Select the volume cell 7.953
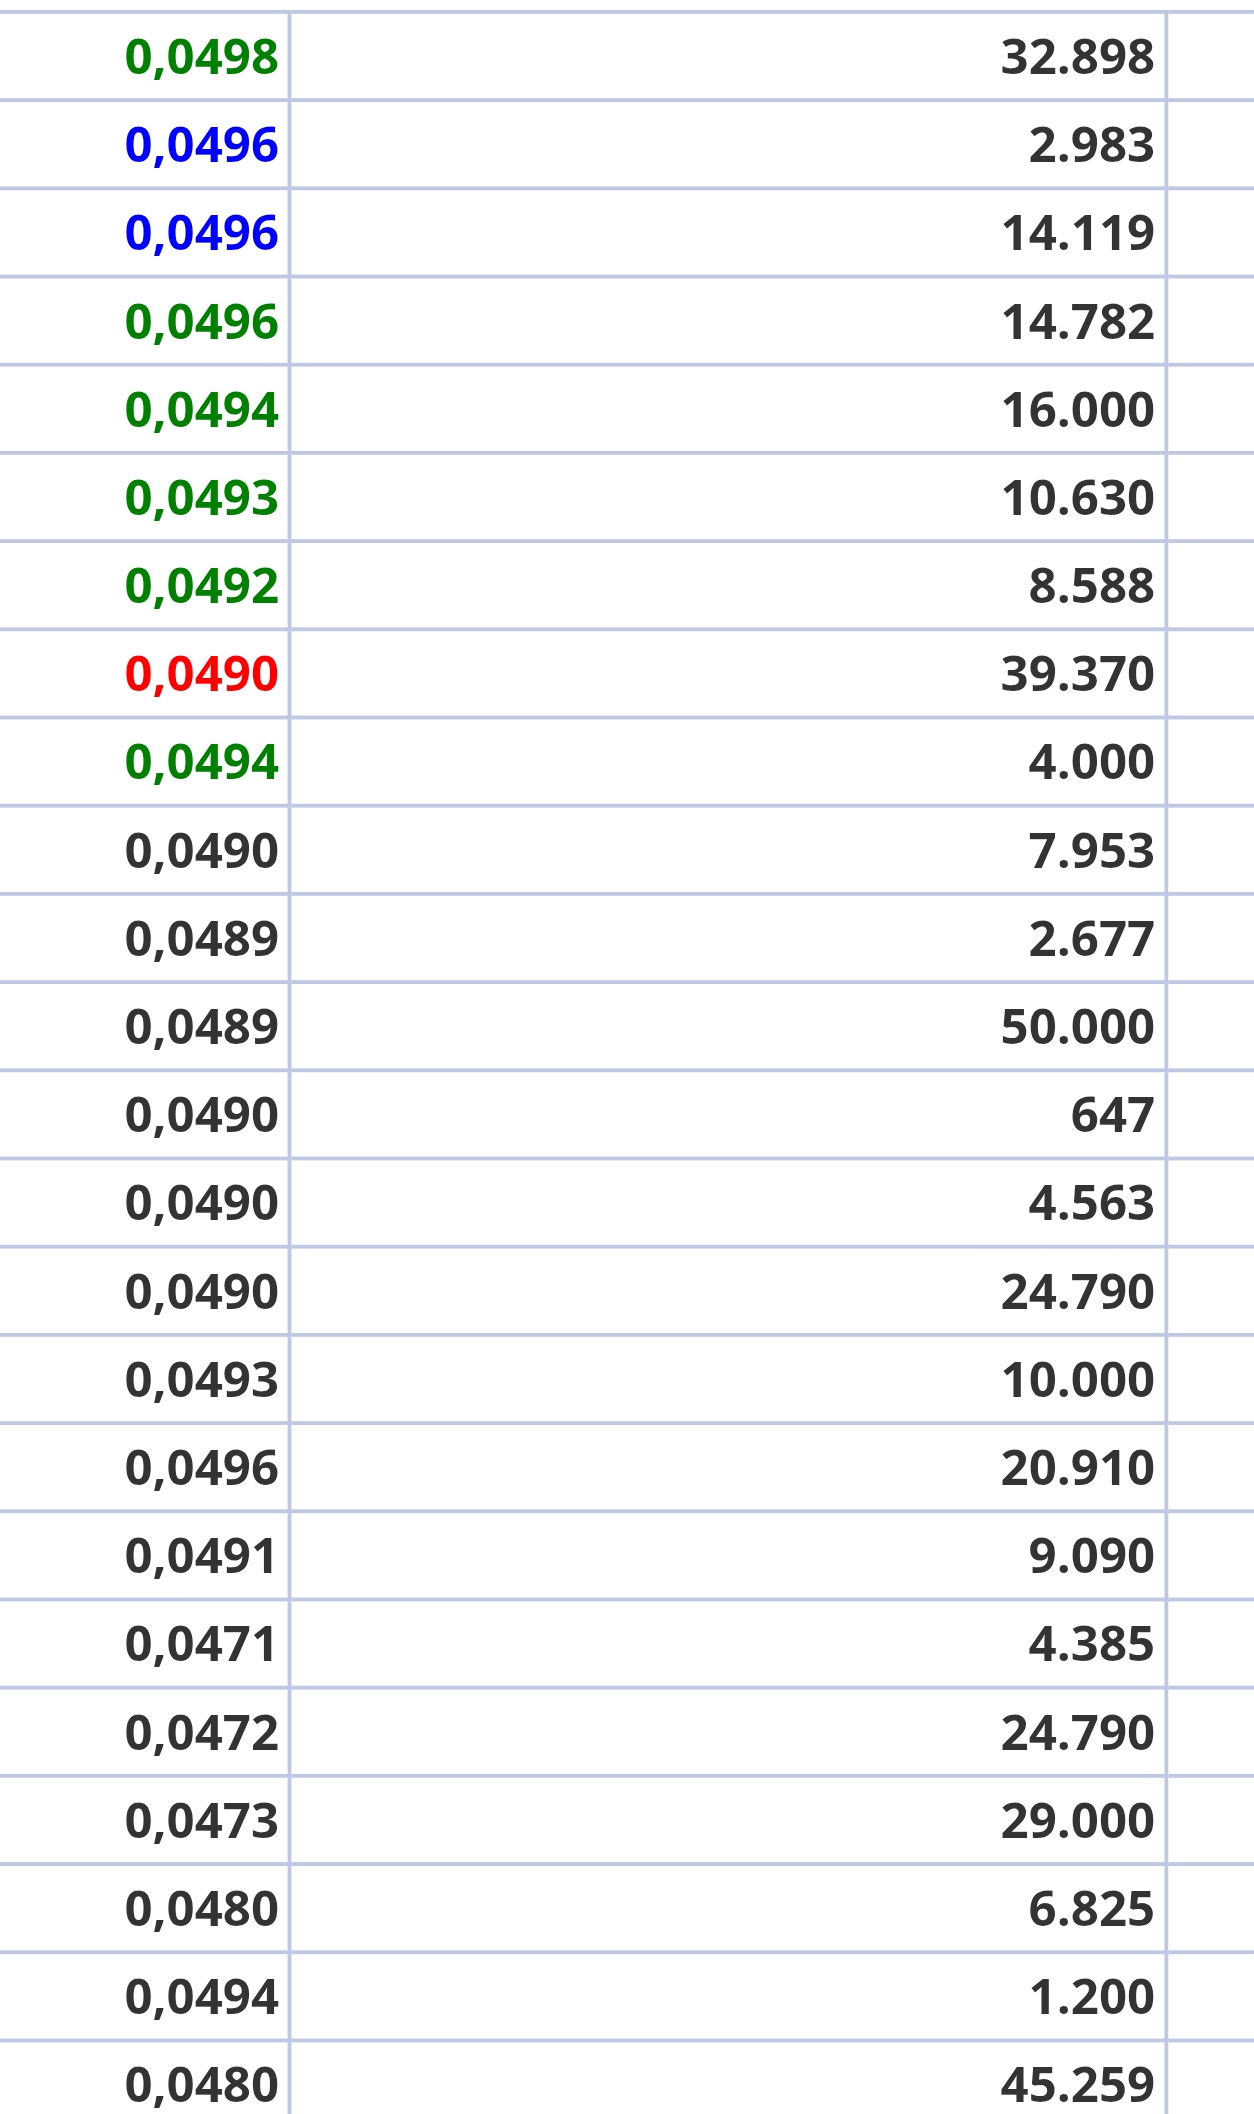 click(x=1092, y=851)
